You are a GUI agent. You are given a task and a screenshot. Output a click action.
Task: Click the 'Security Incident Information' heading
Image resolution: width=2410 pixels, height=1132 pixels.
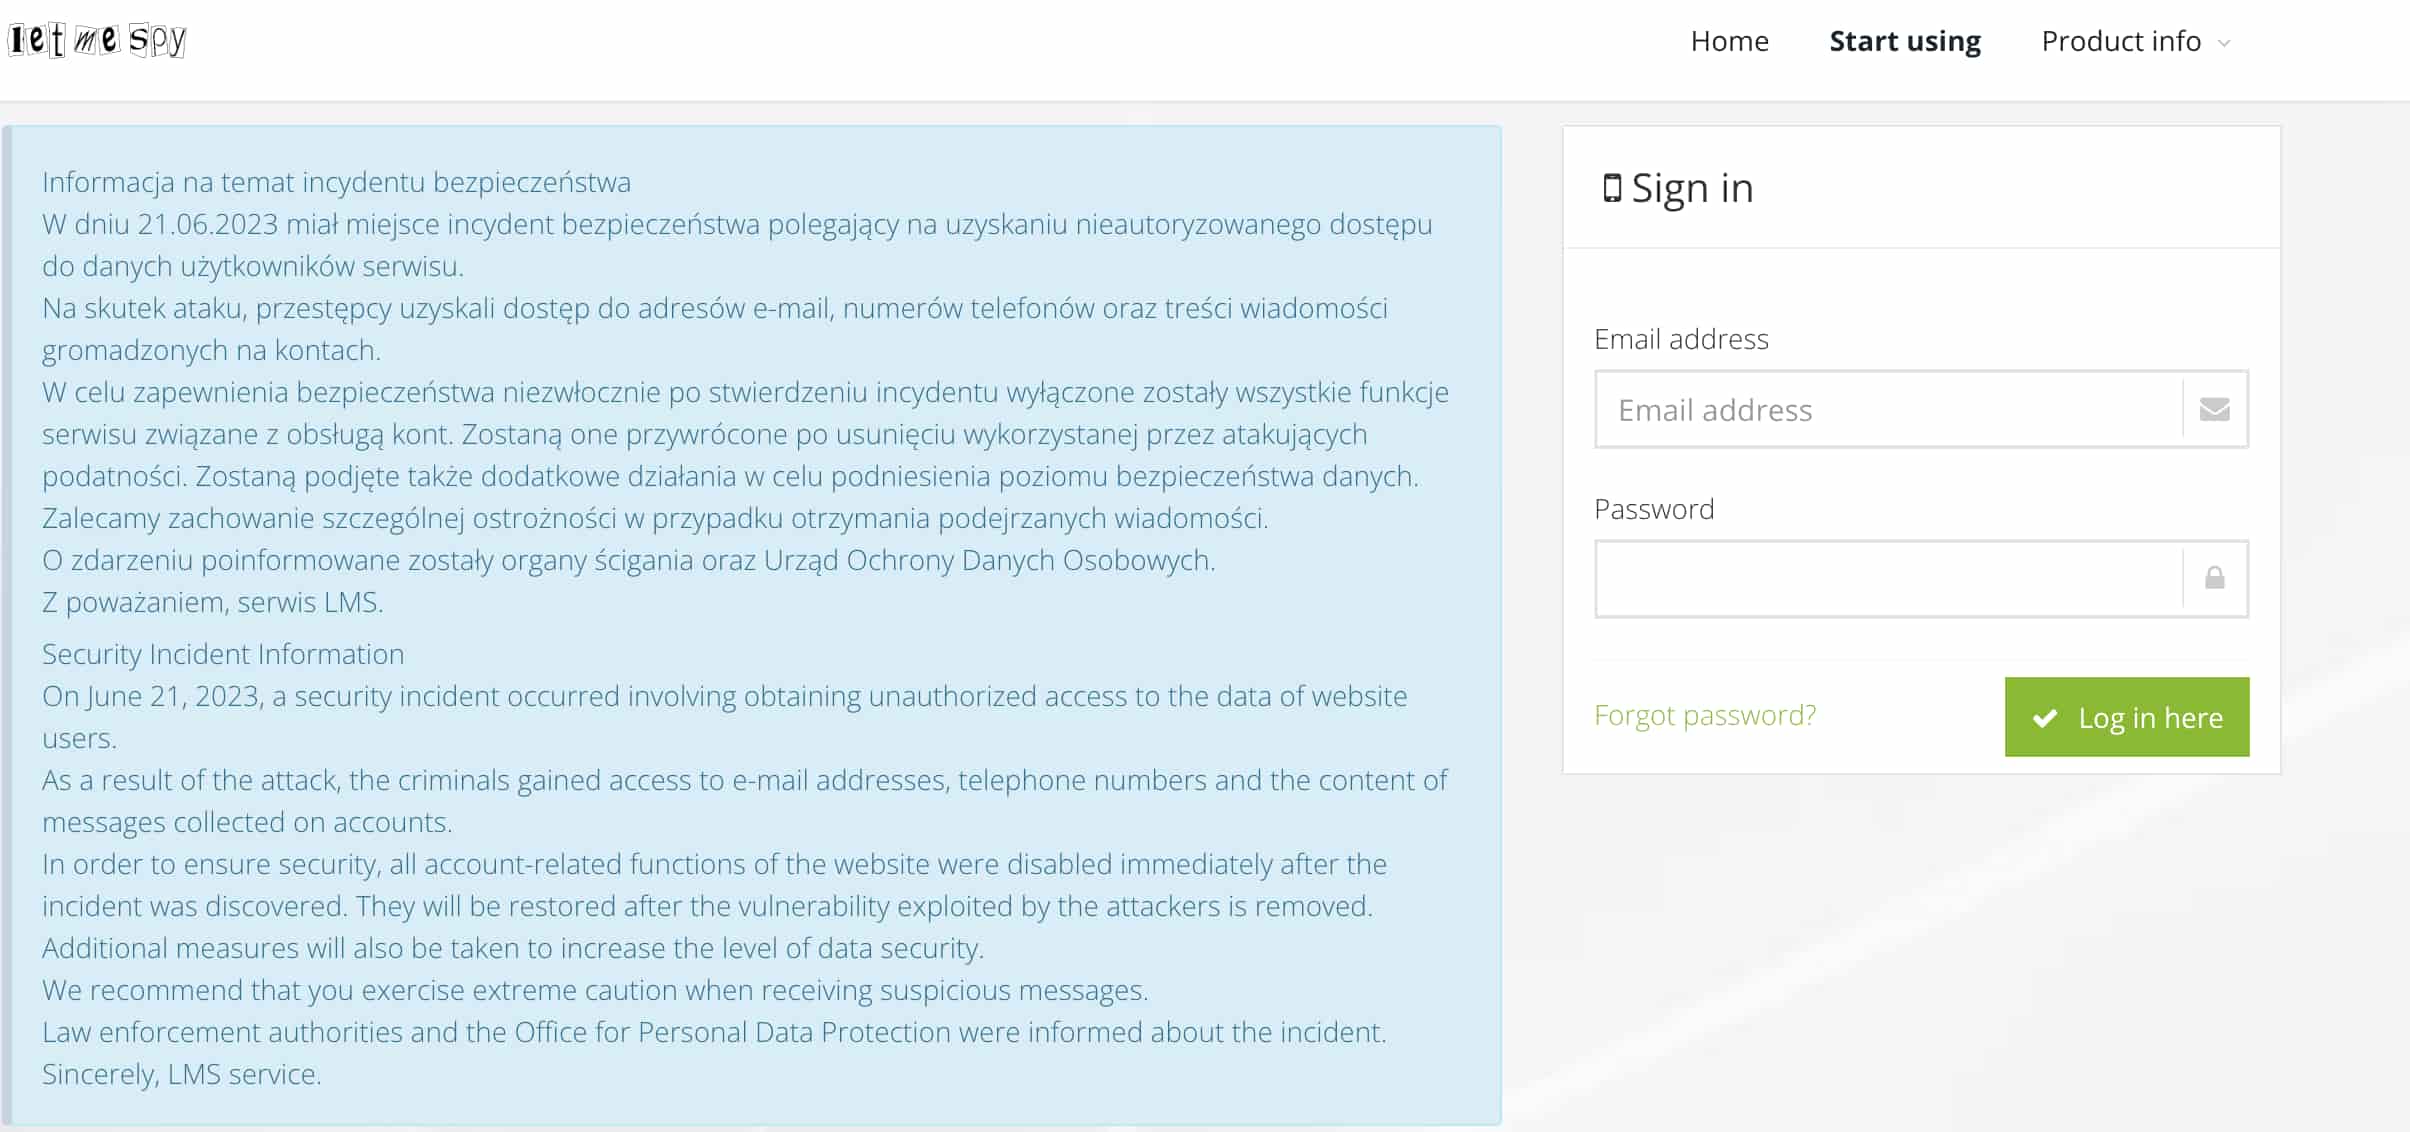click(223, 654)
